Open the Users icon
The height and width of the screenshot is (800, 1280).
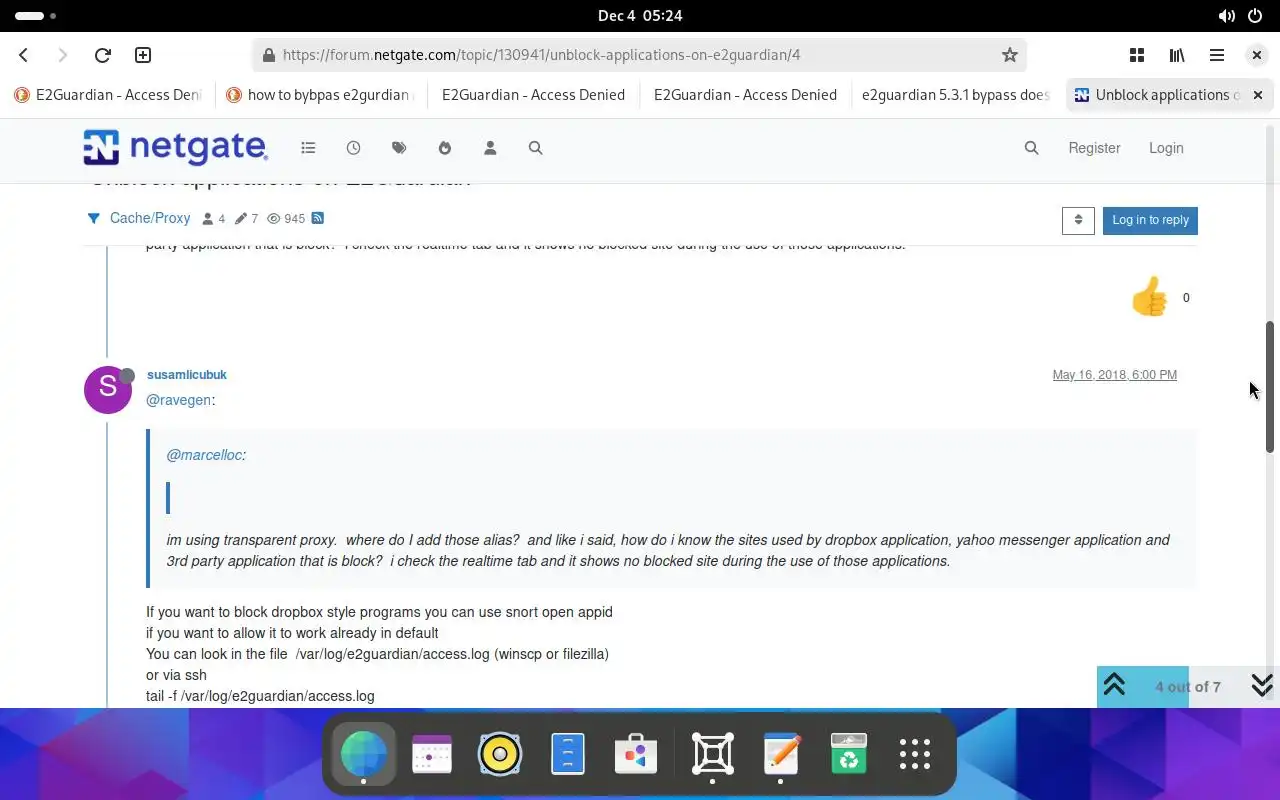490,148
